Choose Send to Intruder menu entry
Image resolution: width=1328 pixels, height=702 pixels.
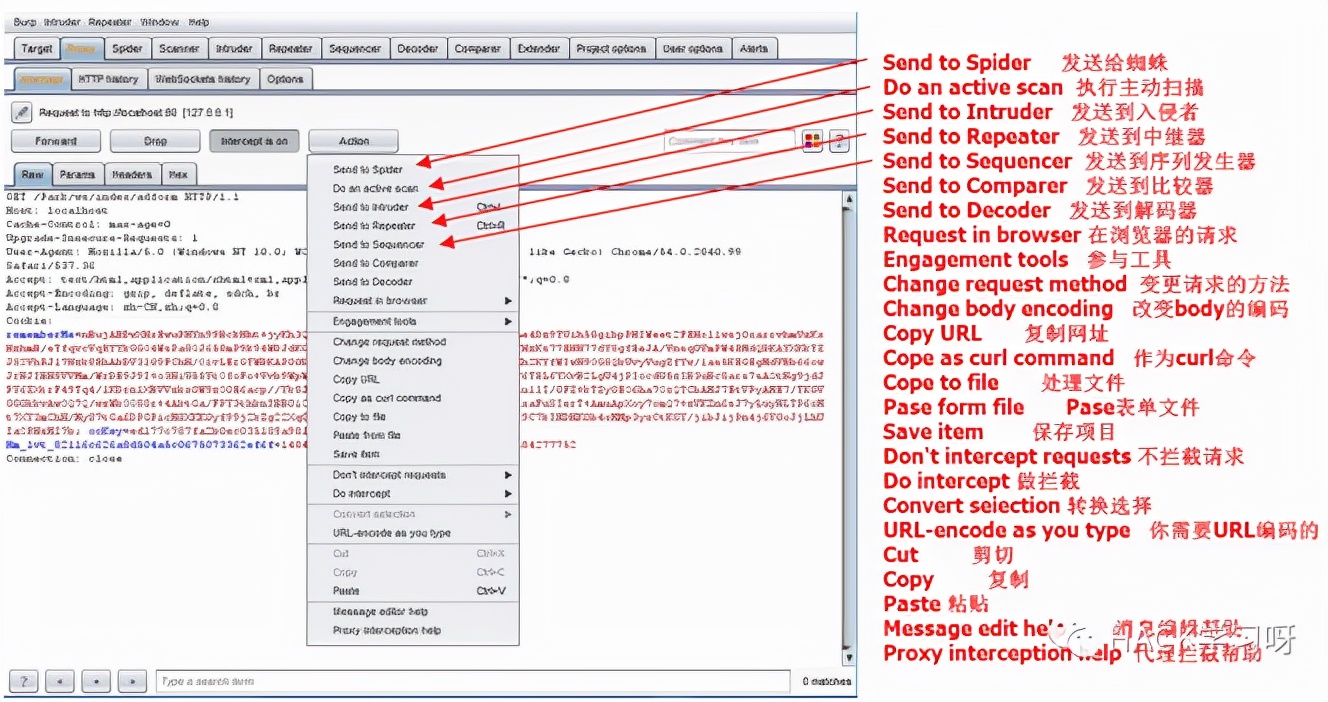(413, 207)
